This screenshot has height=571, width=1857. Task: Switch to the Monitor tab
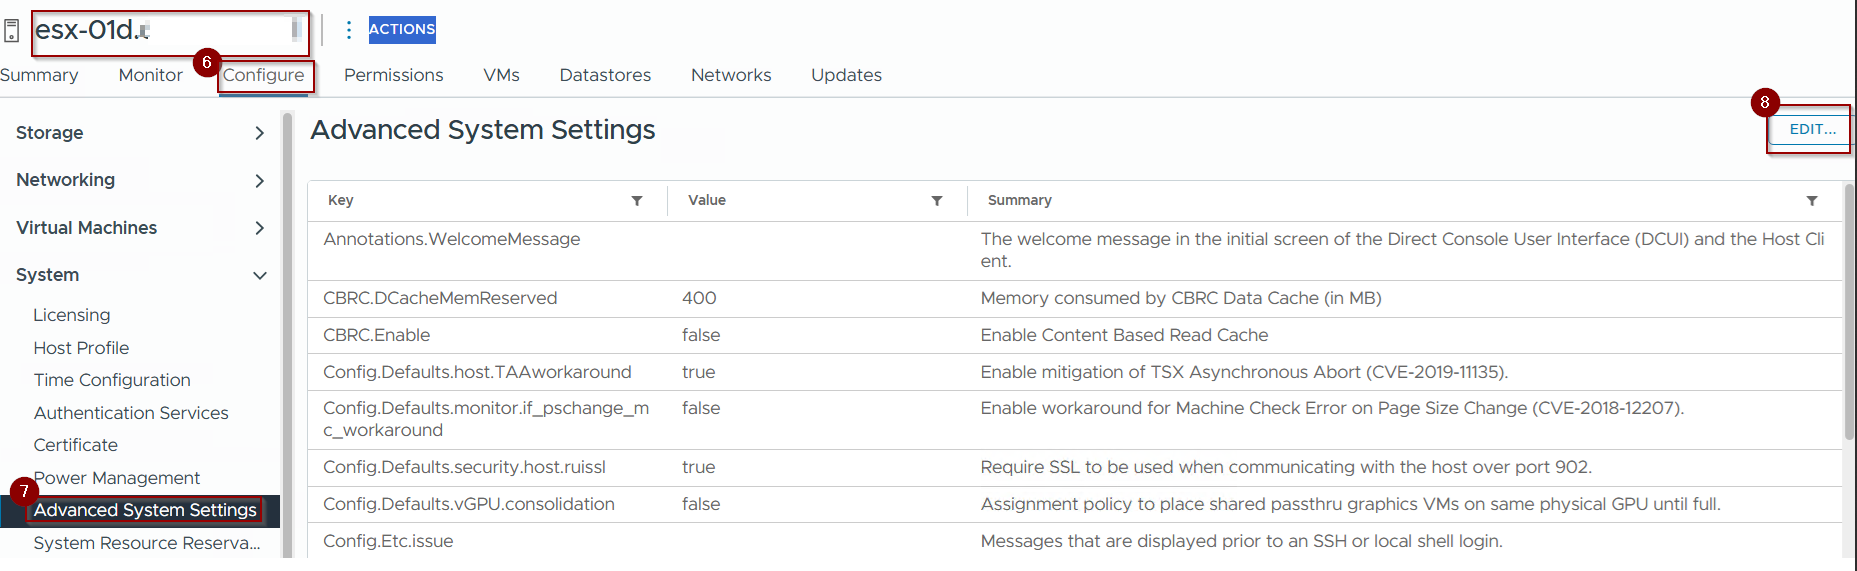[x=150, y=75]
